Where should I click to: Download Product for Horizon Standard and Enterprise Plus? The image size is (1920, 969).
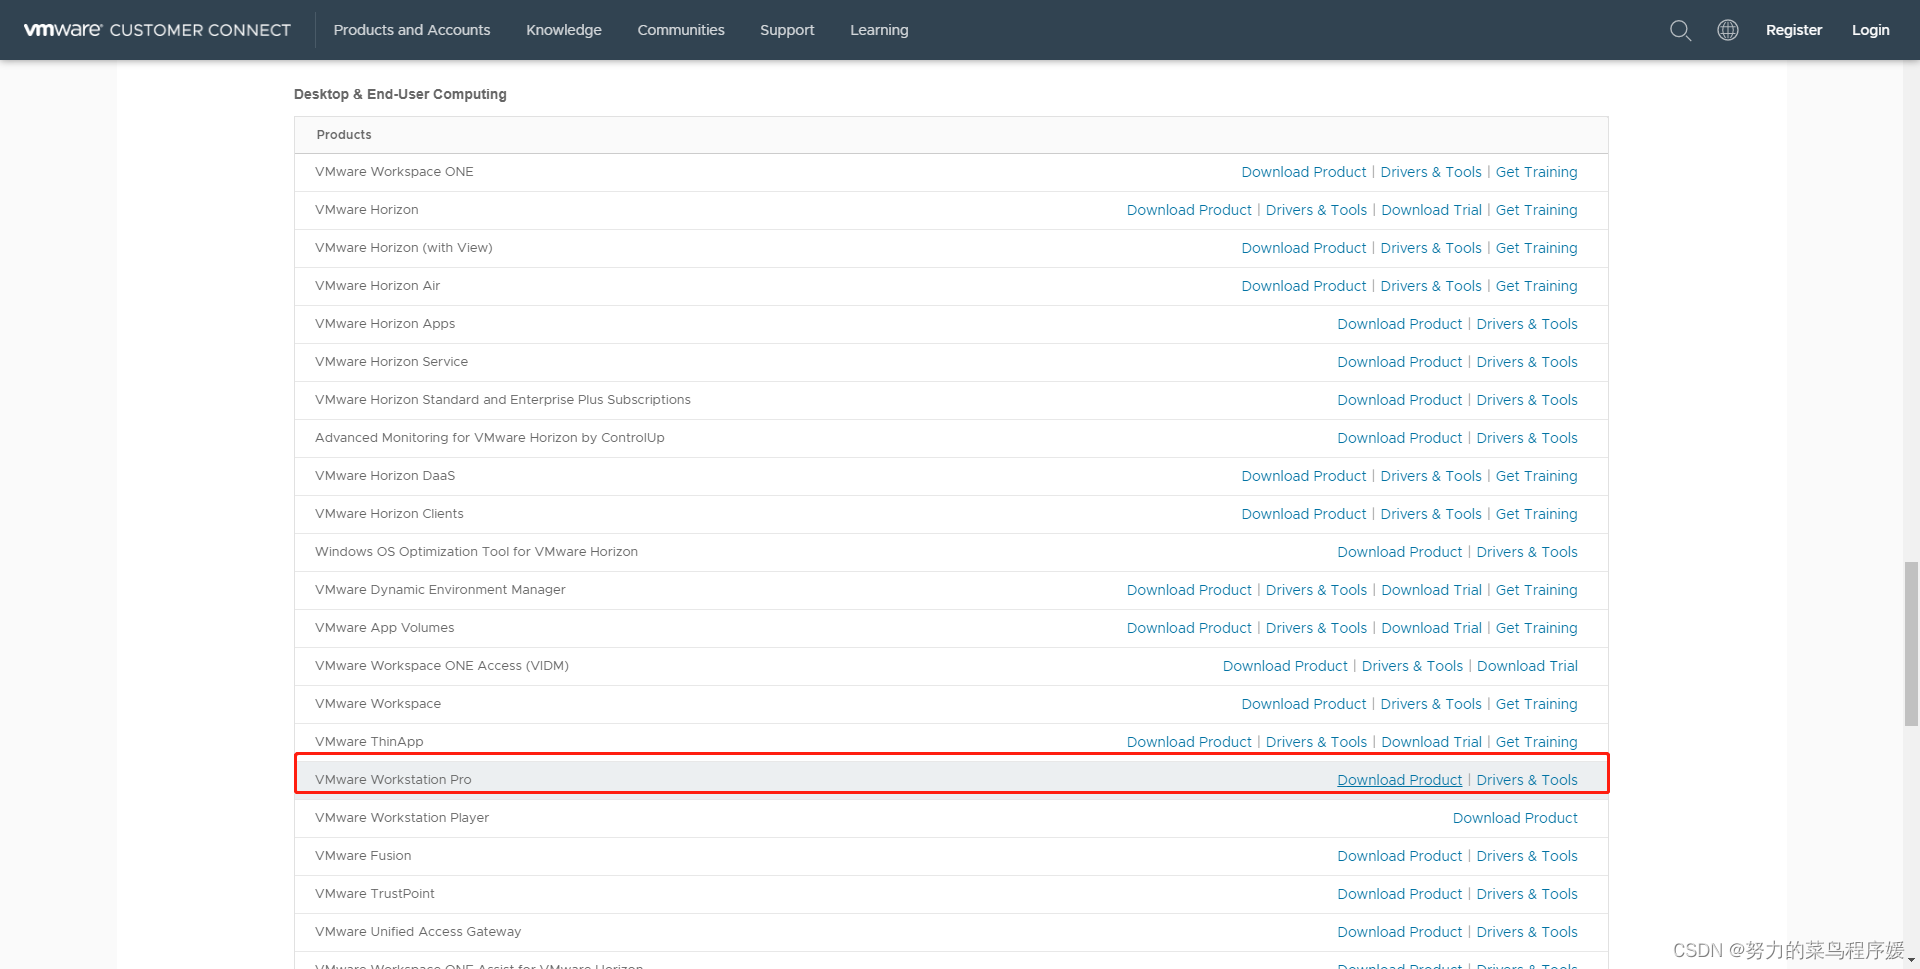(1399, 400)
